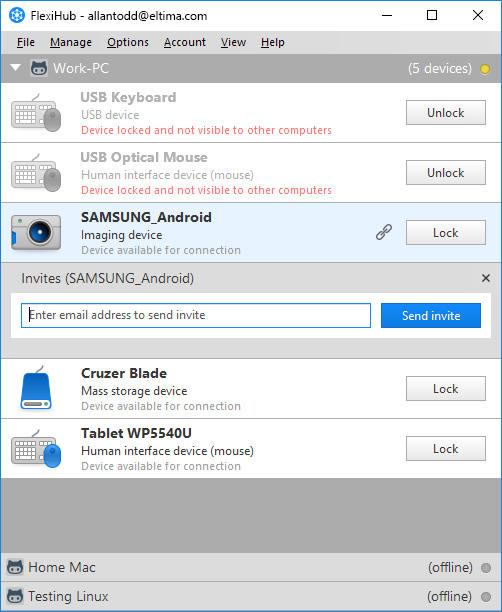Image resolution: width=502 pixels, height=612 pixels.
Task: Maximize the FlexiHub window
Action: 432,15
